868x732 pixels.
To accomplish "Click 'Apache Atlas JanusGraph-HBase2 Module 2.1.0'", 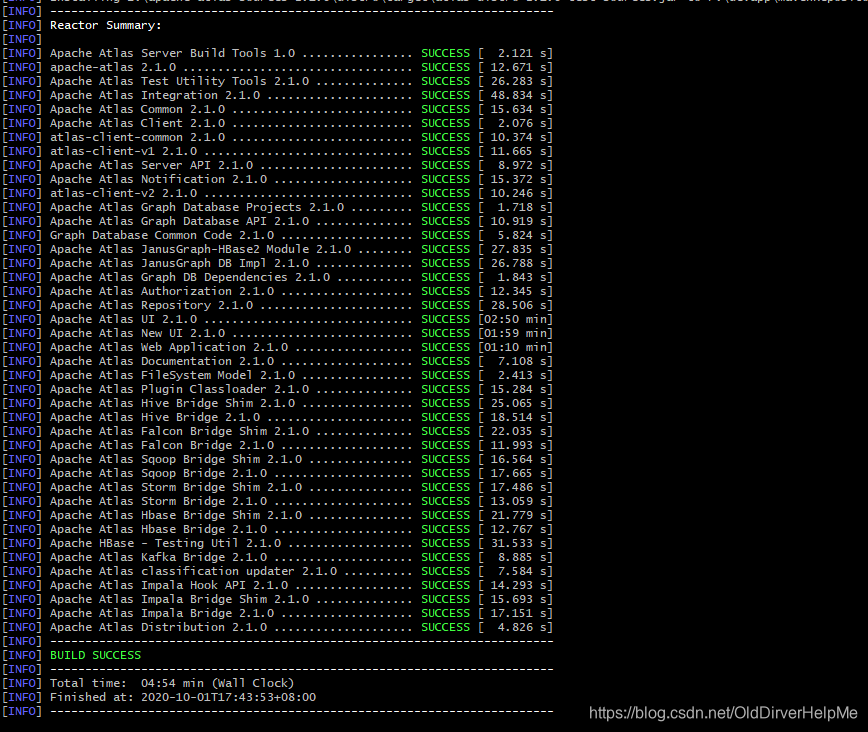I will tap(200, 249).
